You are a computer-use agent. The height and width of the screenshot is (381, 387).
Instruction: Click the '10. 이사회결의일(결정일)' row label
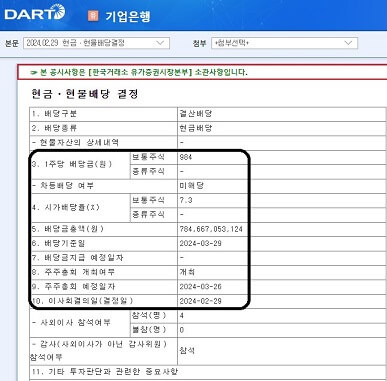click(x=82, y=301)
